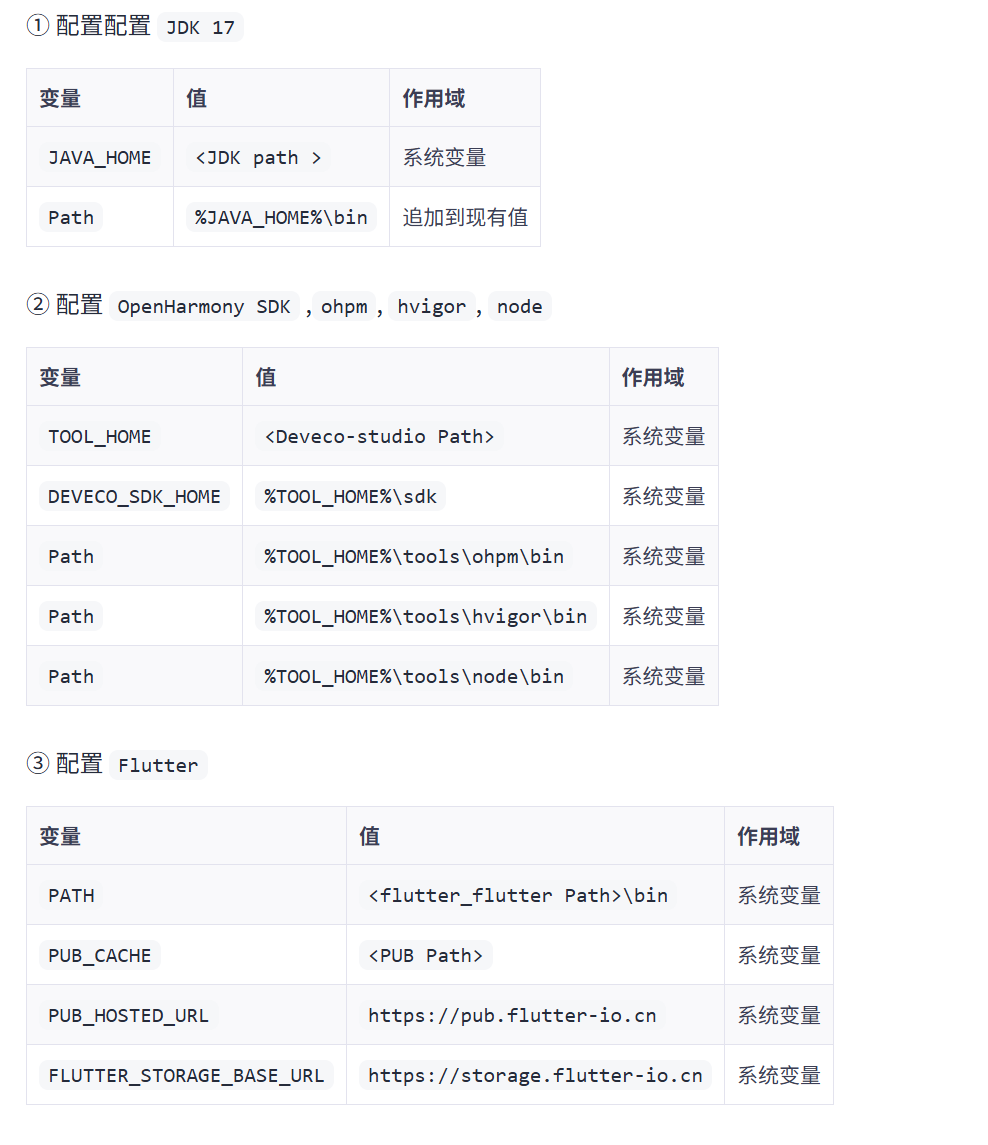Image resolution: width=988 pixels, height=1145 pixels.
Task: Click the "JAVA_HOME" variable cell
Action: (99, 158)
